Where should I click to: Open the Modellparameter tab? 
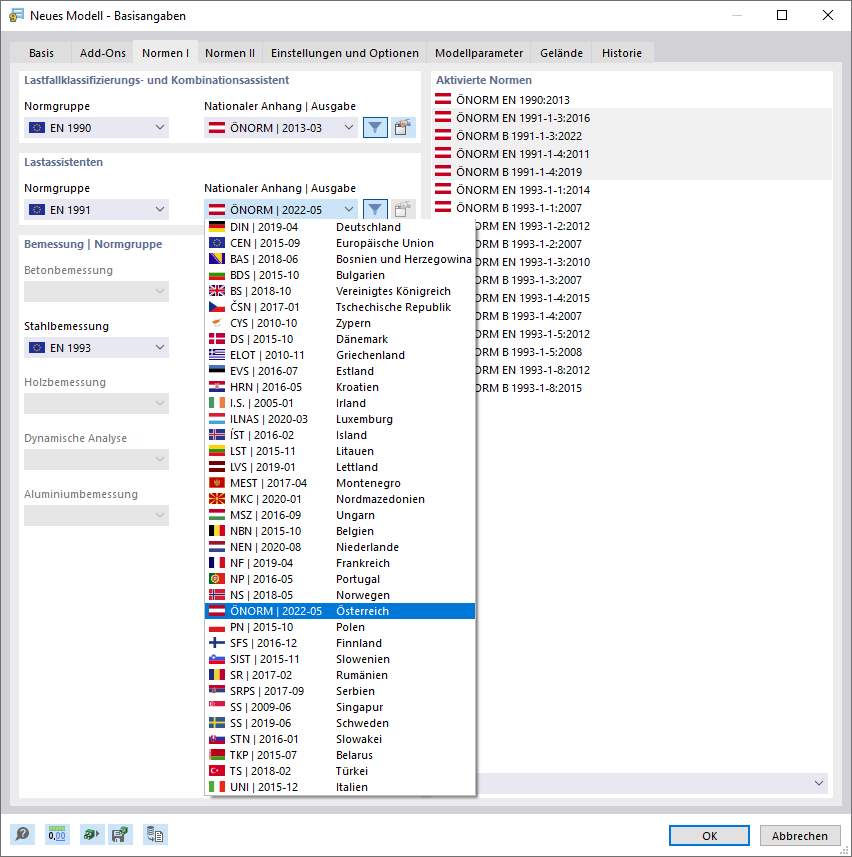479,53
